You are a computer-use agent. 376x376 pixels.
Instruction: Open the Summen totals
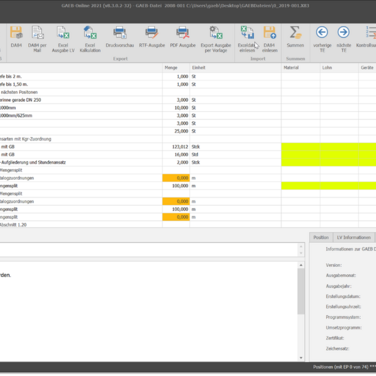click(x=295, y=36)
